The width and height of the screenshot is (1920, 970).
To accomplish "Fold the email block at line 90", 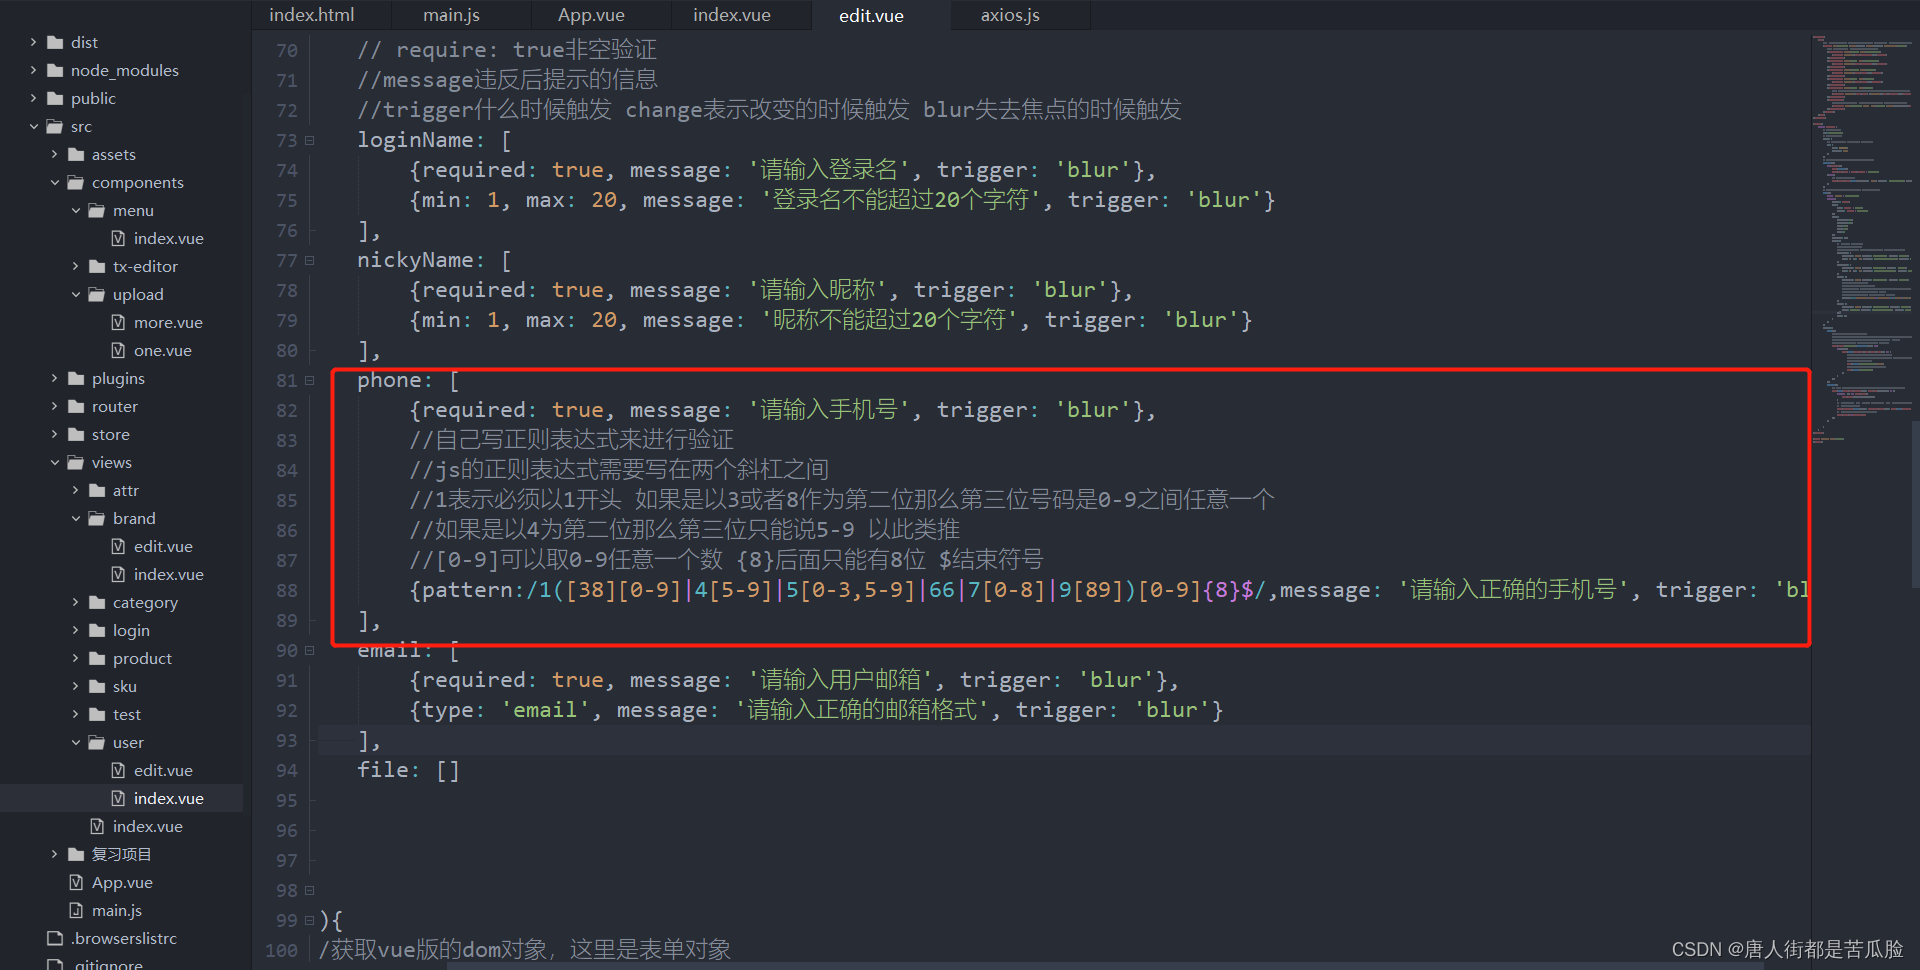I will [x=309, y=650].
